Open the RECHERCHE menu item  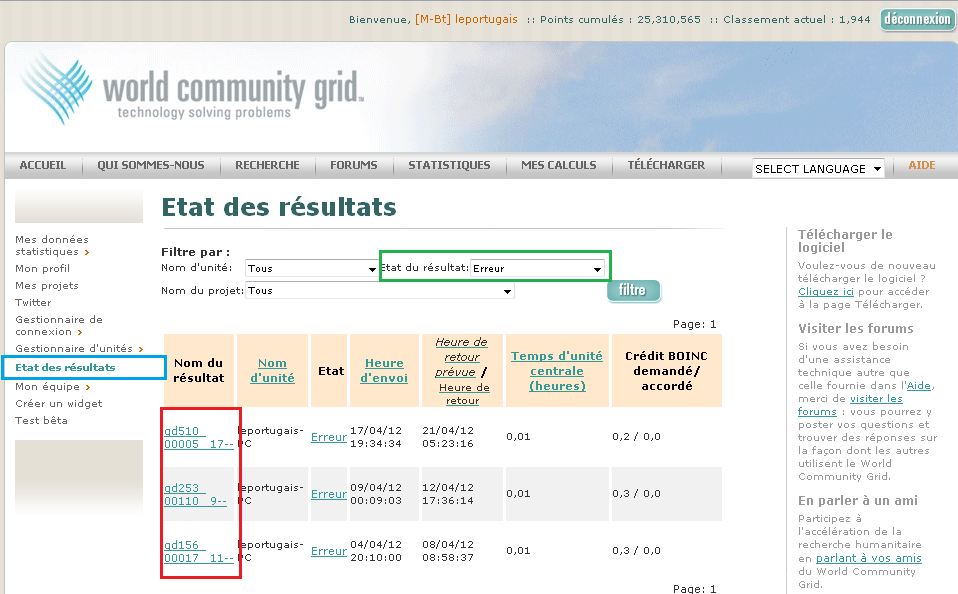[268, 165]
